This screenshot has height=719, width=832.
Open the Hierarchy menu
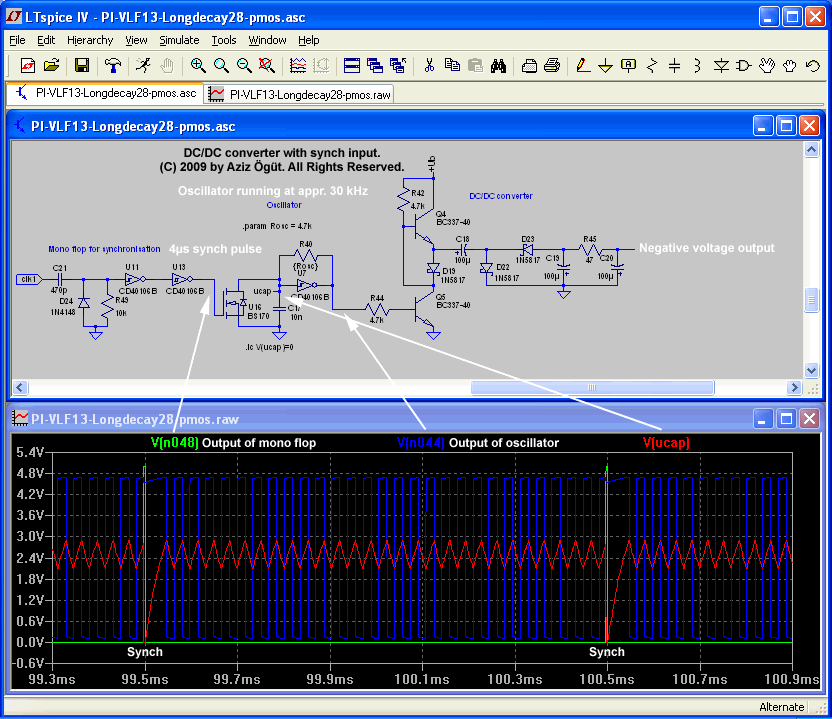pyautogui.click(x=90, y=40)
